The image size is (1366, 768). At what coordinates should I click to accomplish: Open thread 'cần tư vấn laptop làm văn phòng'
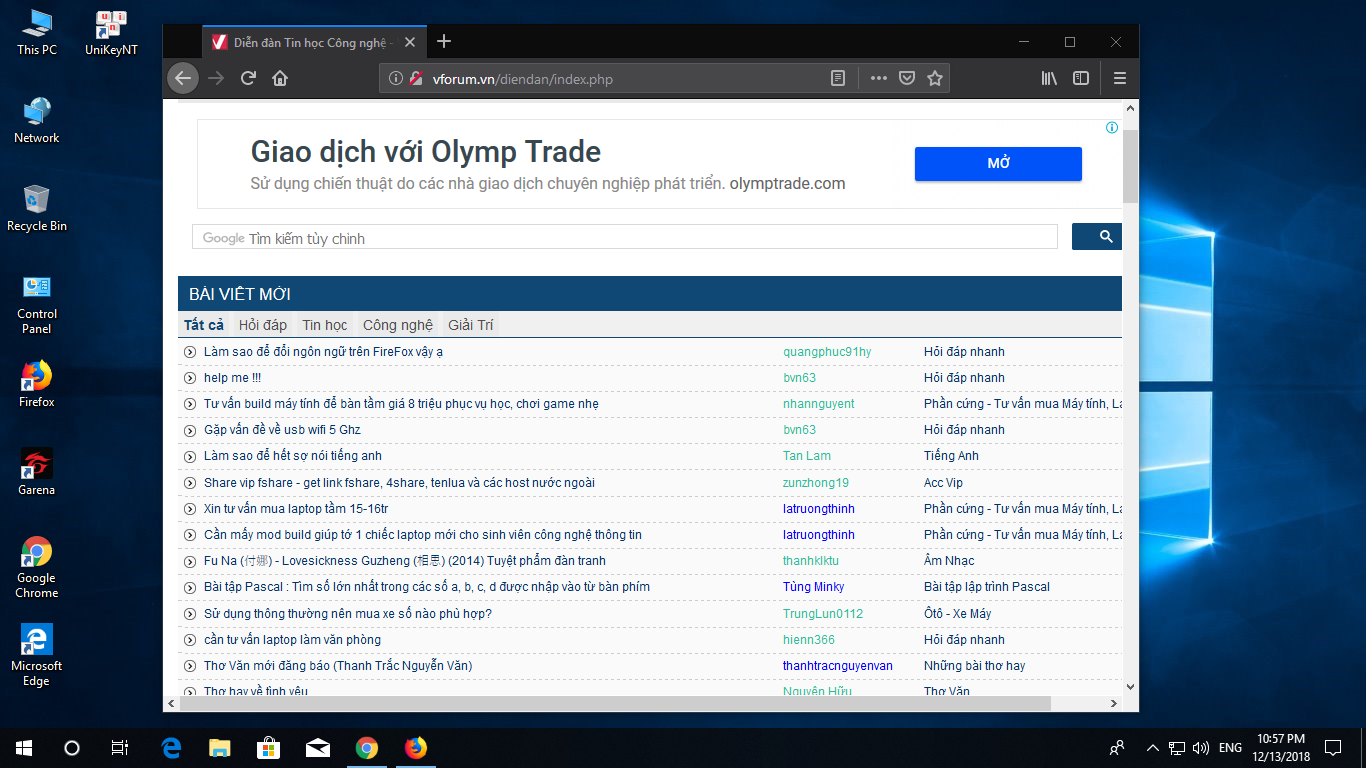click(x=292, y=640)
